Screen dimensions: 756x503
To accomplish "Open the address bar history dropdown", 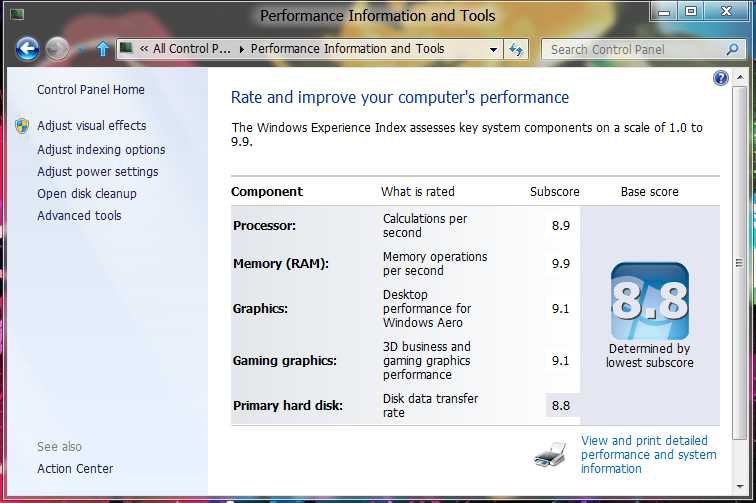I will [x=493, y=49].
